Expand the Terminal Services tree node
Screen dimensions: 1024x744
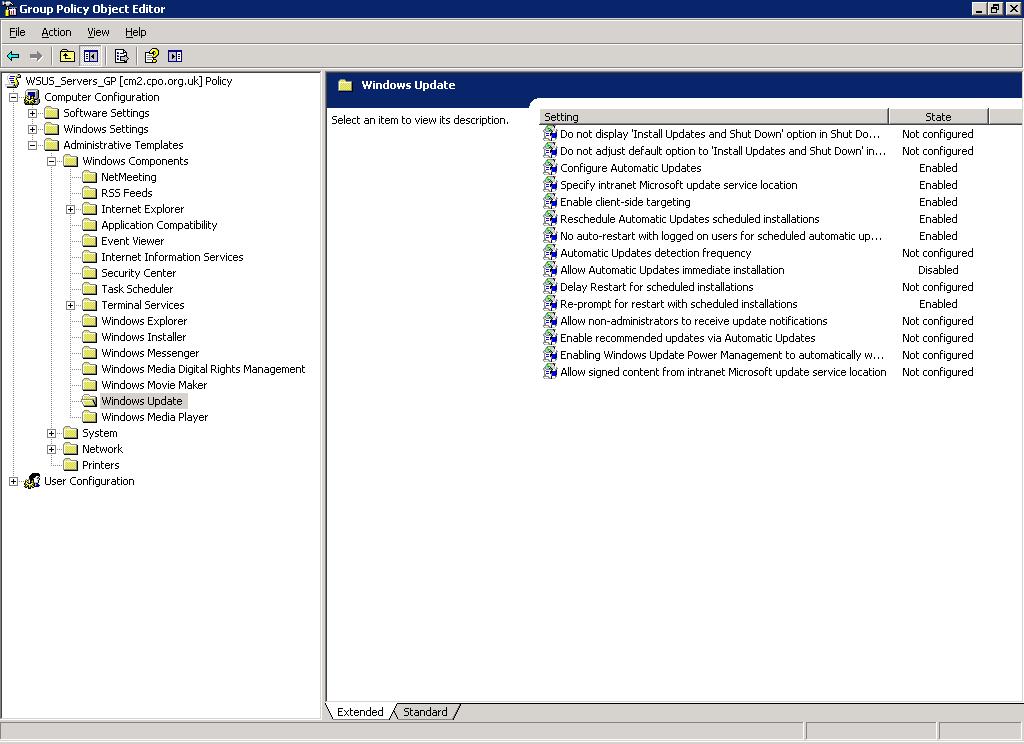tap(71, 305)
